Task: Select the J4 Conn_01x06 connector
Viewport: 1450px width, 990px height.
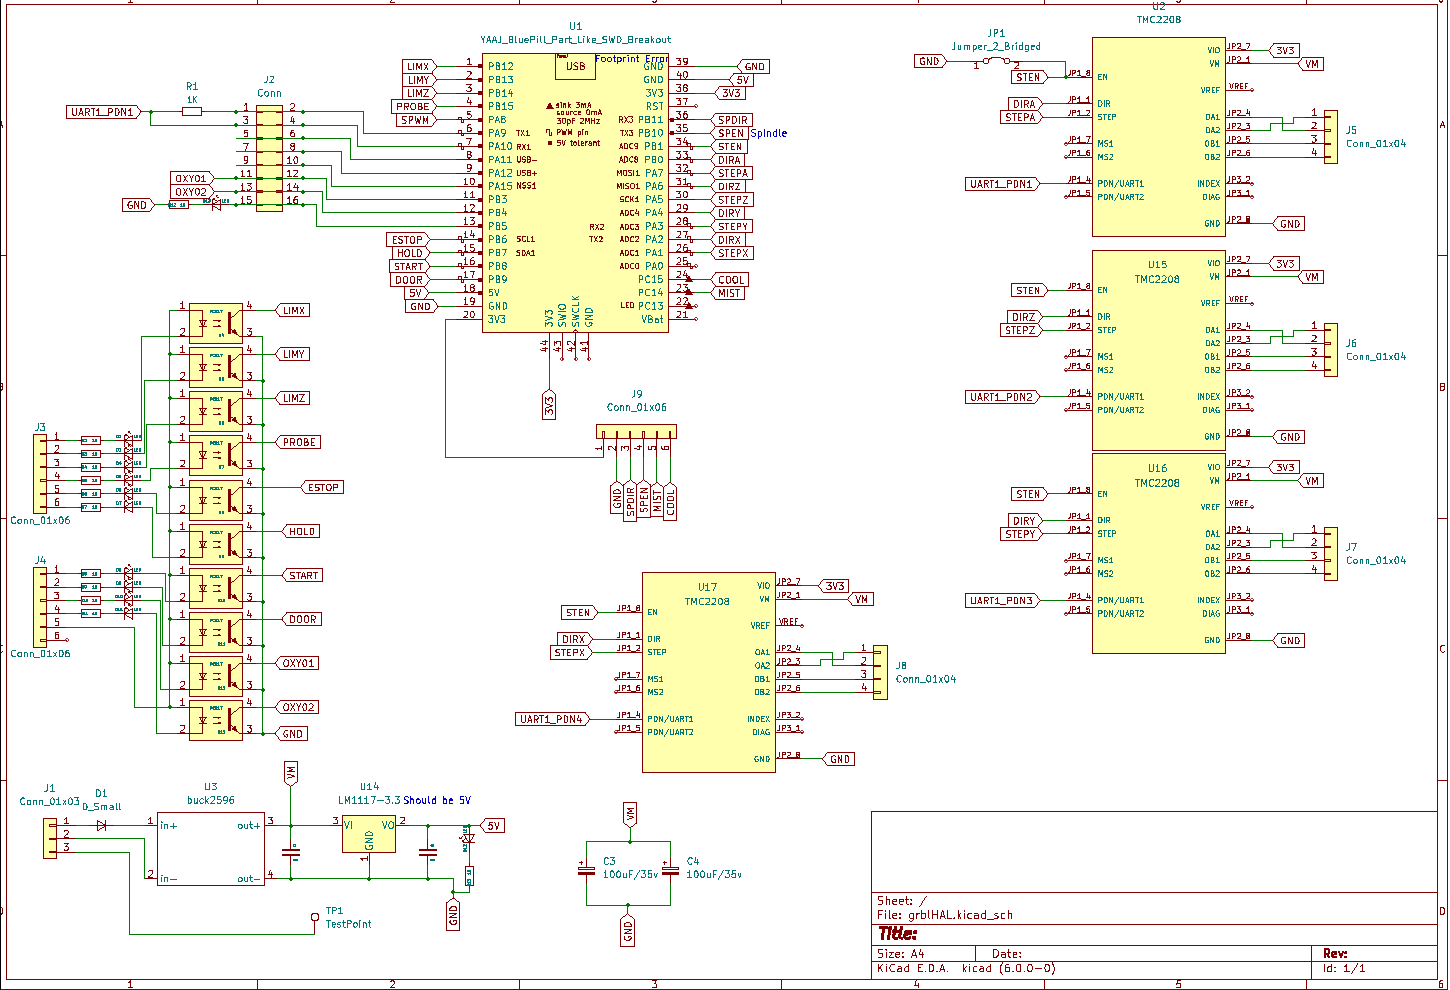Action: tap(40, 607)
